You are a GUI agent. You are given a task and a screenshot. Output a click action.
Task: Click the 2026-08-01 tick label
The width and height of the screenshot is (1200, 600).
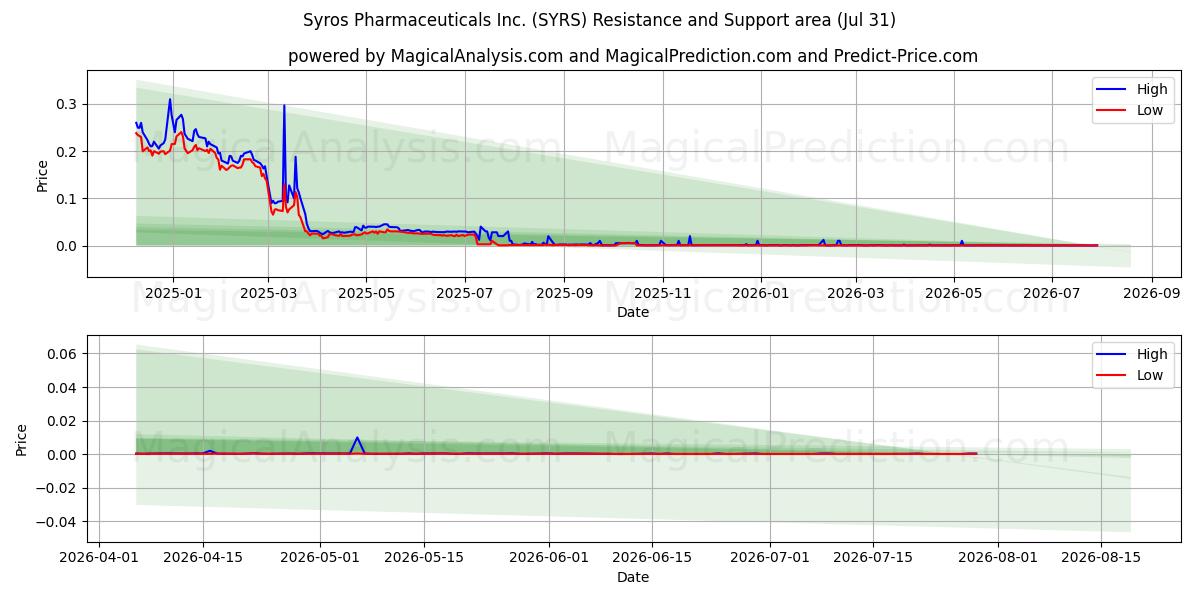[1000, 558]
